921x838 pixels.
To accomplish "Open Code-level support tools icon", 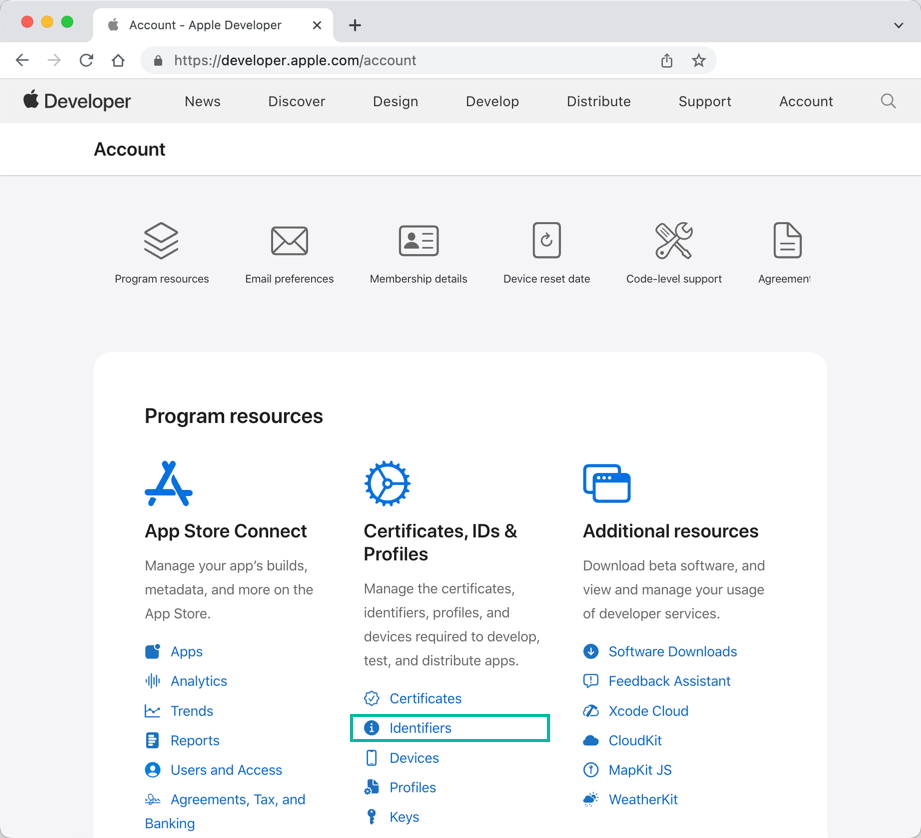I will point(673,241).
